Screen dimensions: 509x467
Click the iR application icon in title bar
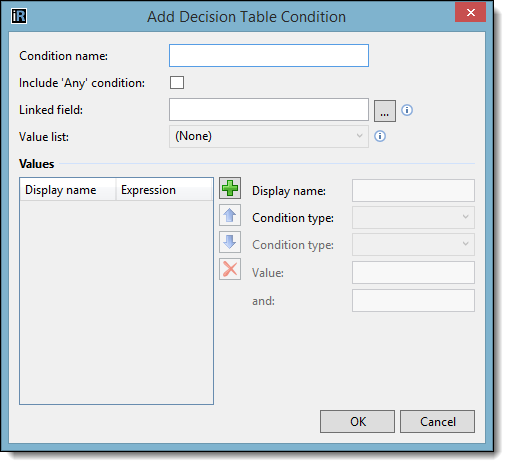pos(19,16)
